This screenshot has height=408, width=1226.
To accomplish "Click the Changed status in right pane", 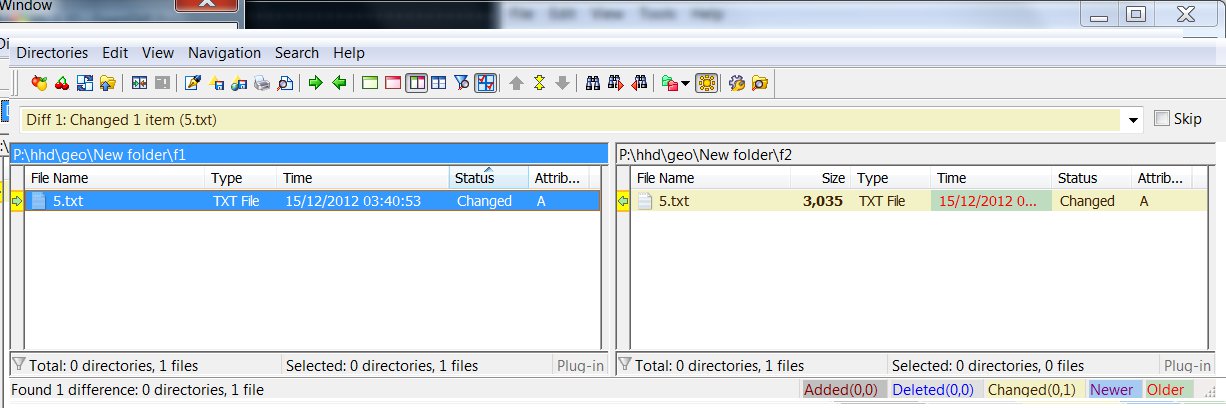I will point(1087,201).
